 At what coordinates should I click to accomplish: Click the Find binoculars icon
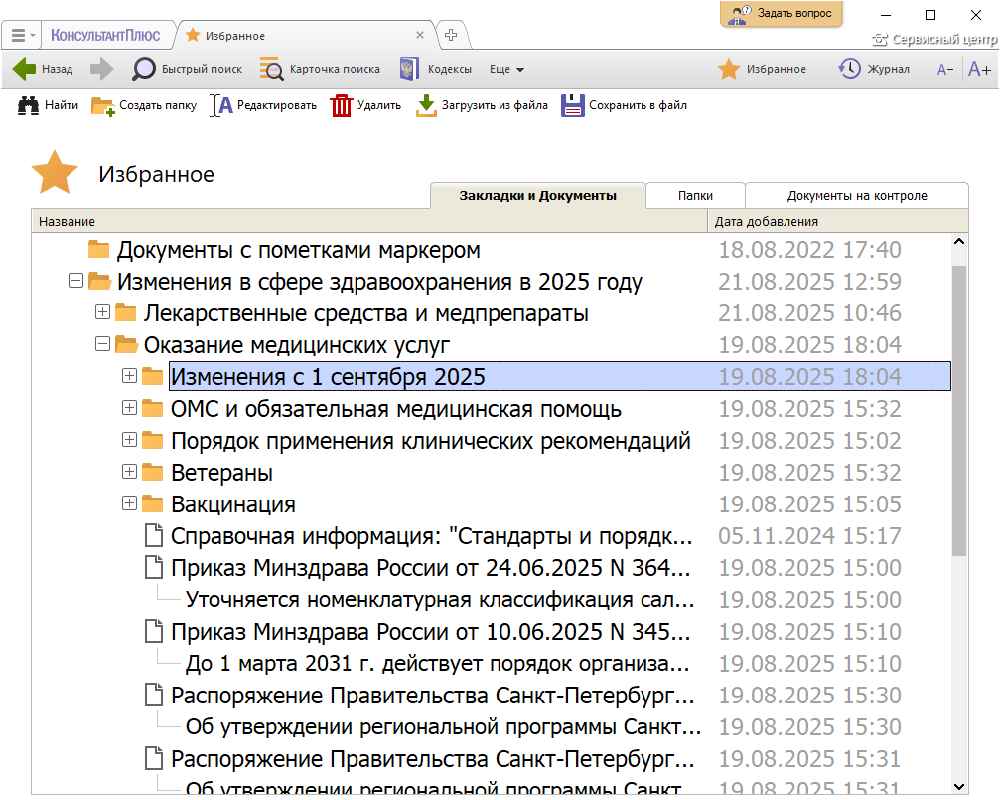pos(29,105)
